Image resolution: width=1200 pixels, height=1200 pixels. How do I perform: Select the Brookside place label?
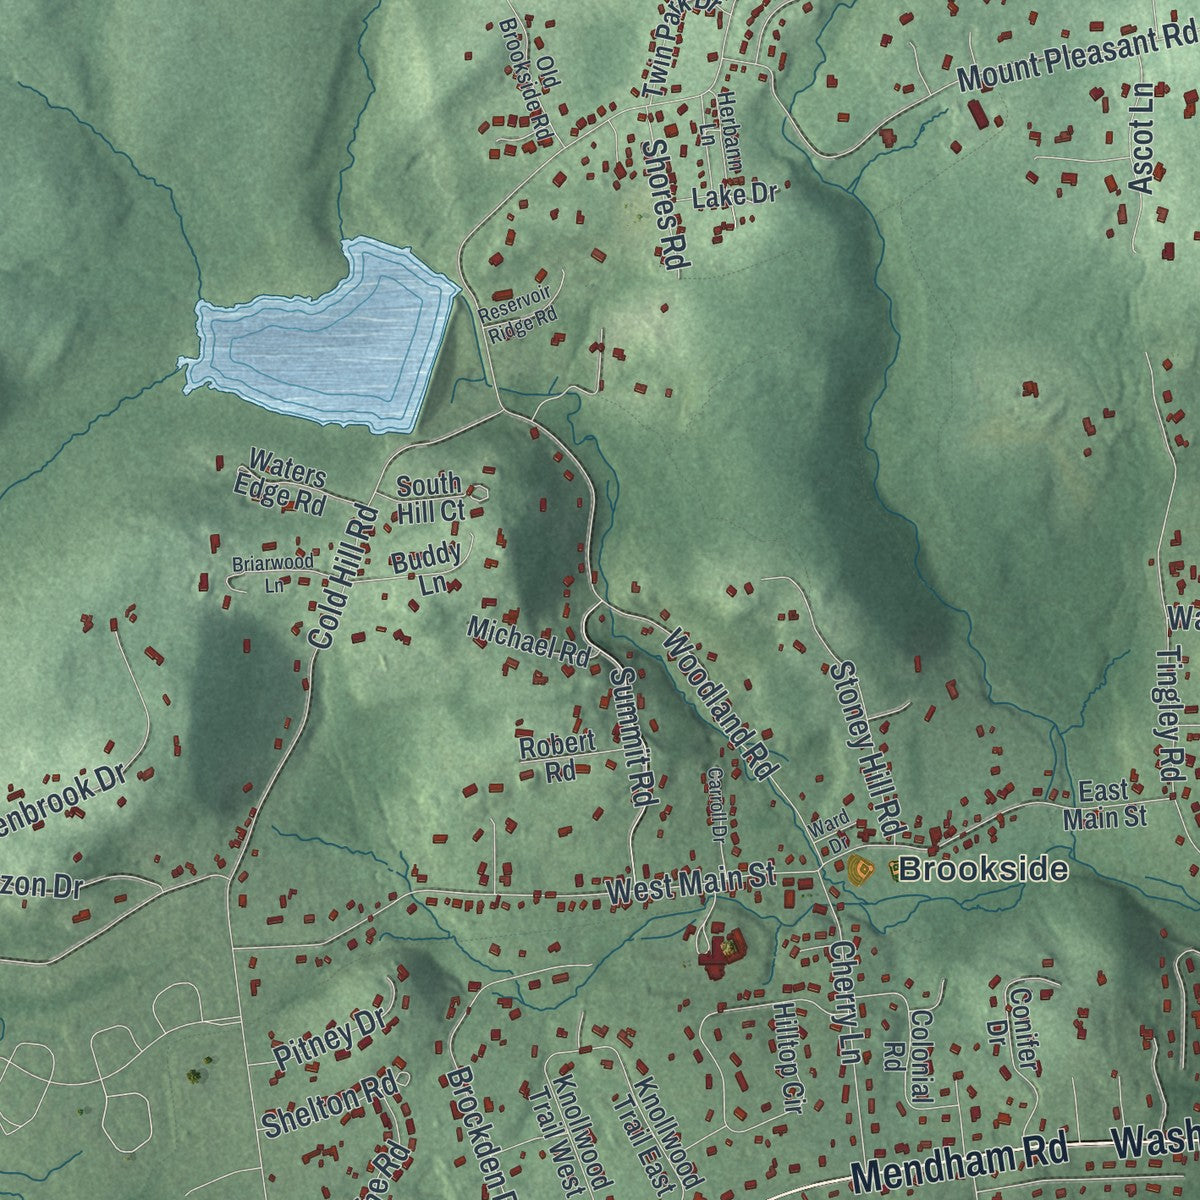[x=983, y=870]
